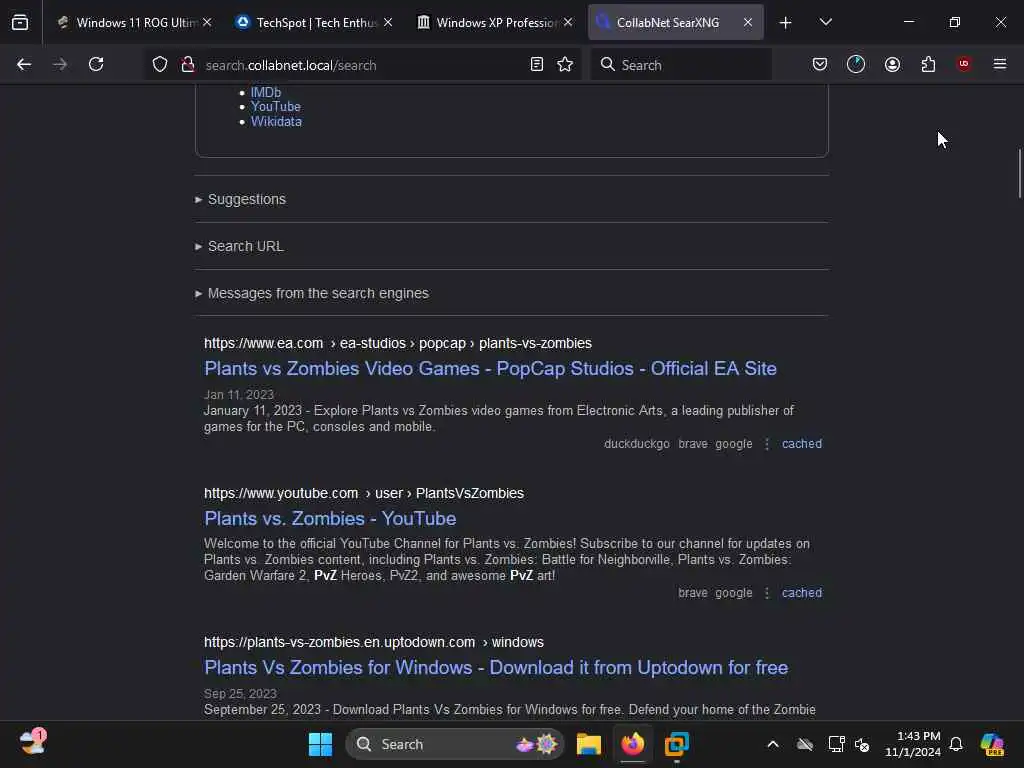Open the IMDb link
This screenshot has width=1024, height=768.
[266, 92]
